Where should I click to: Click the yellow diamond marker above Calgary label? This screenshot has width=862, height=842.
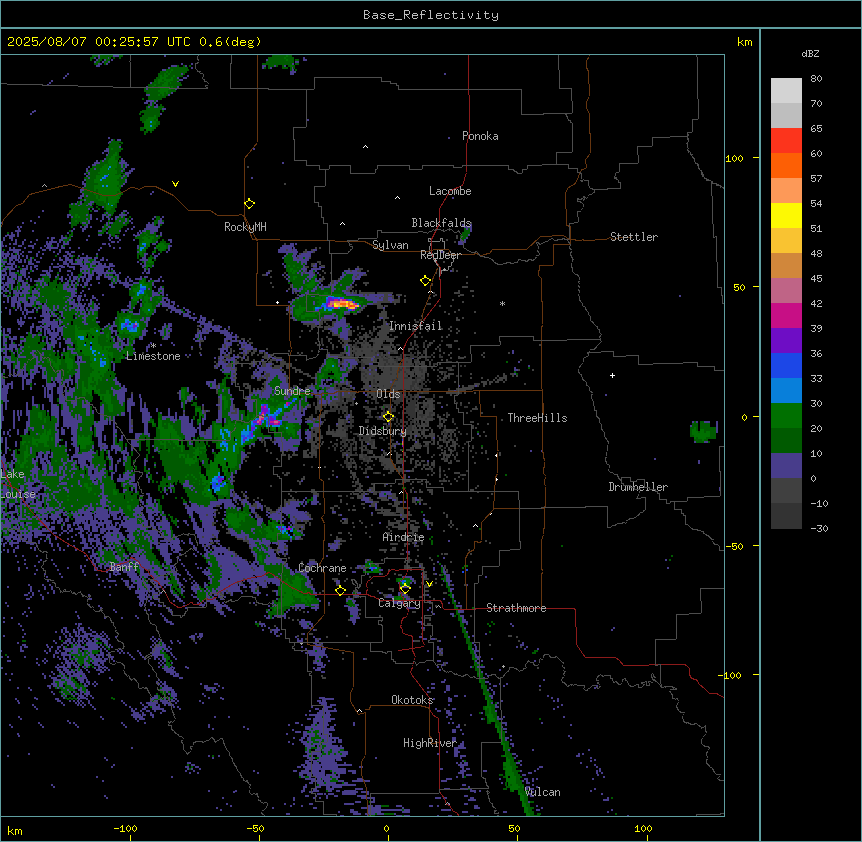(405, 589)
